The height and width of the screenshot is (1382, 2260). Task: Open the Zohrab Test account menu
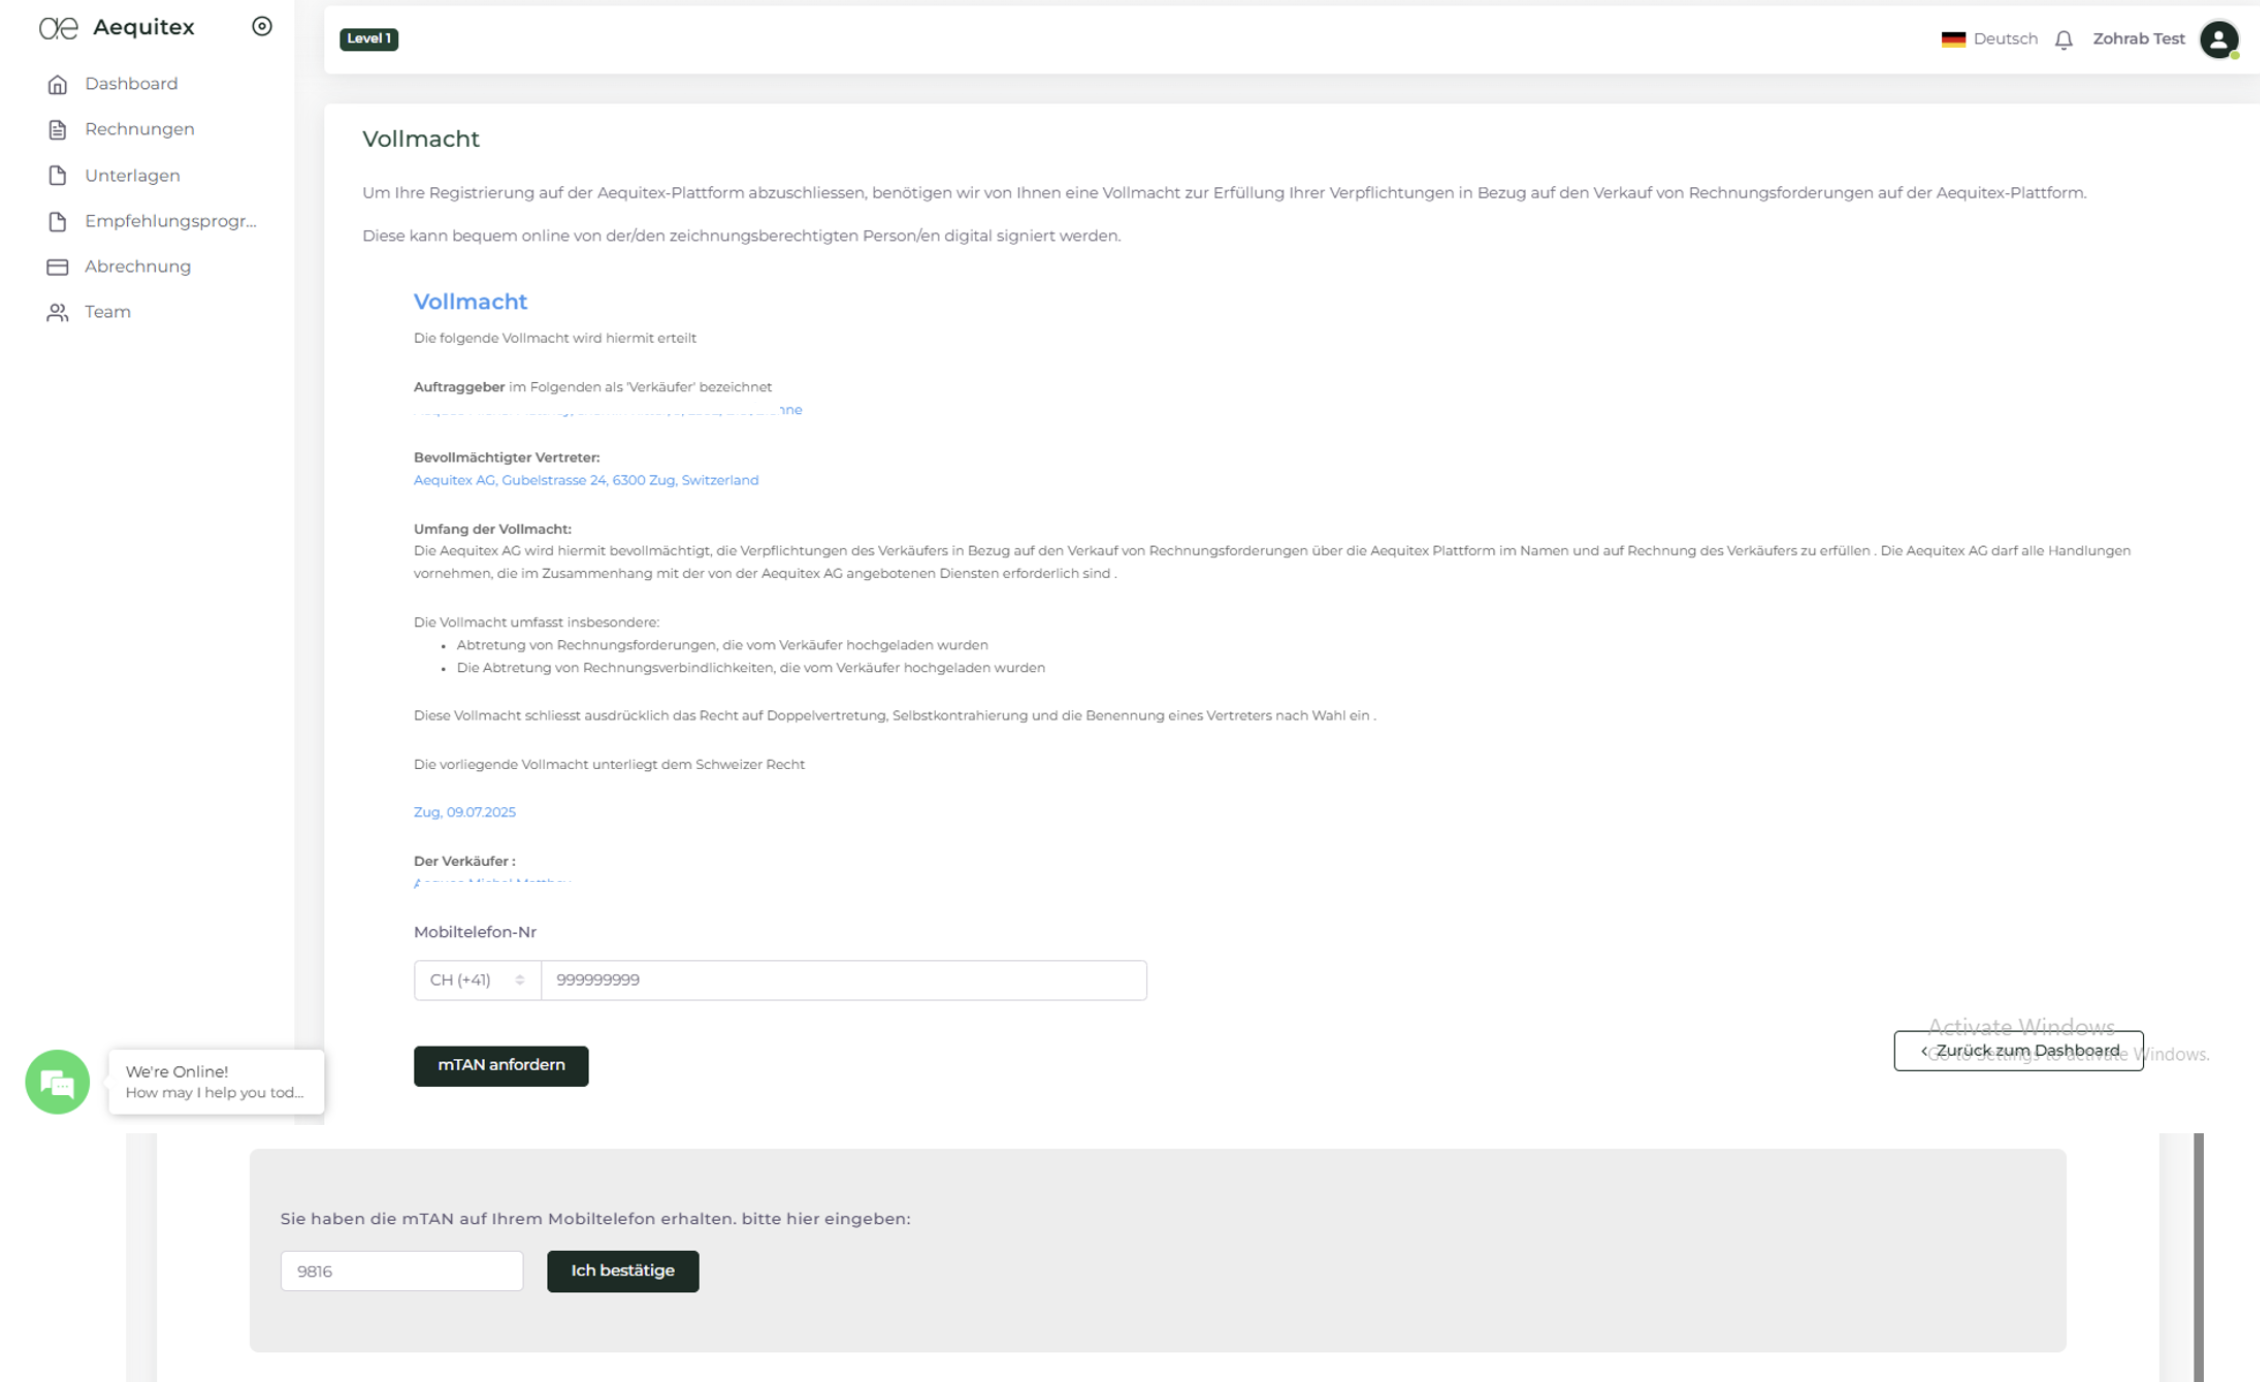2138,39
